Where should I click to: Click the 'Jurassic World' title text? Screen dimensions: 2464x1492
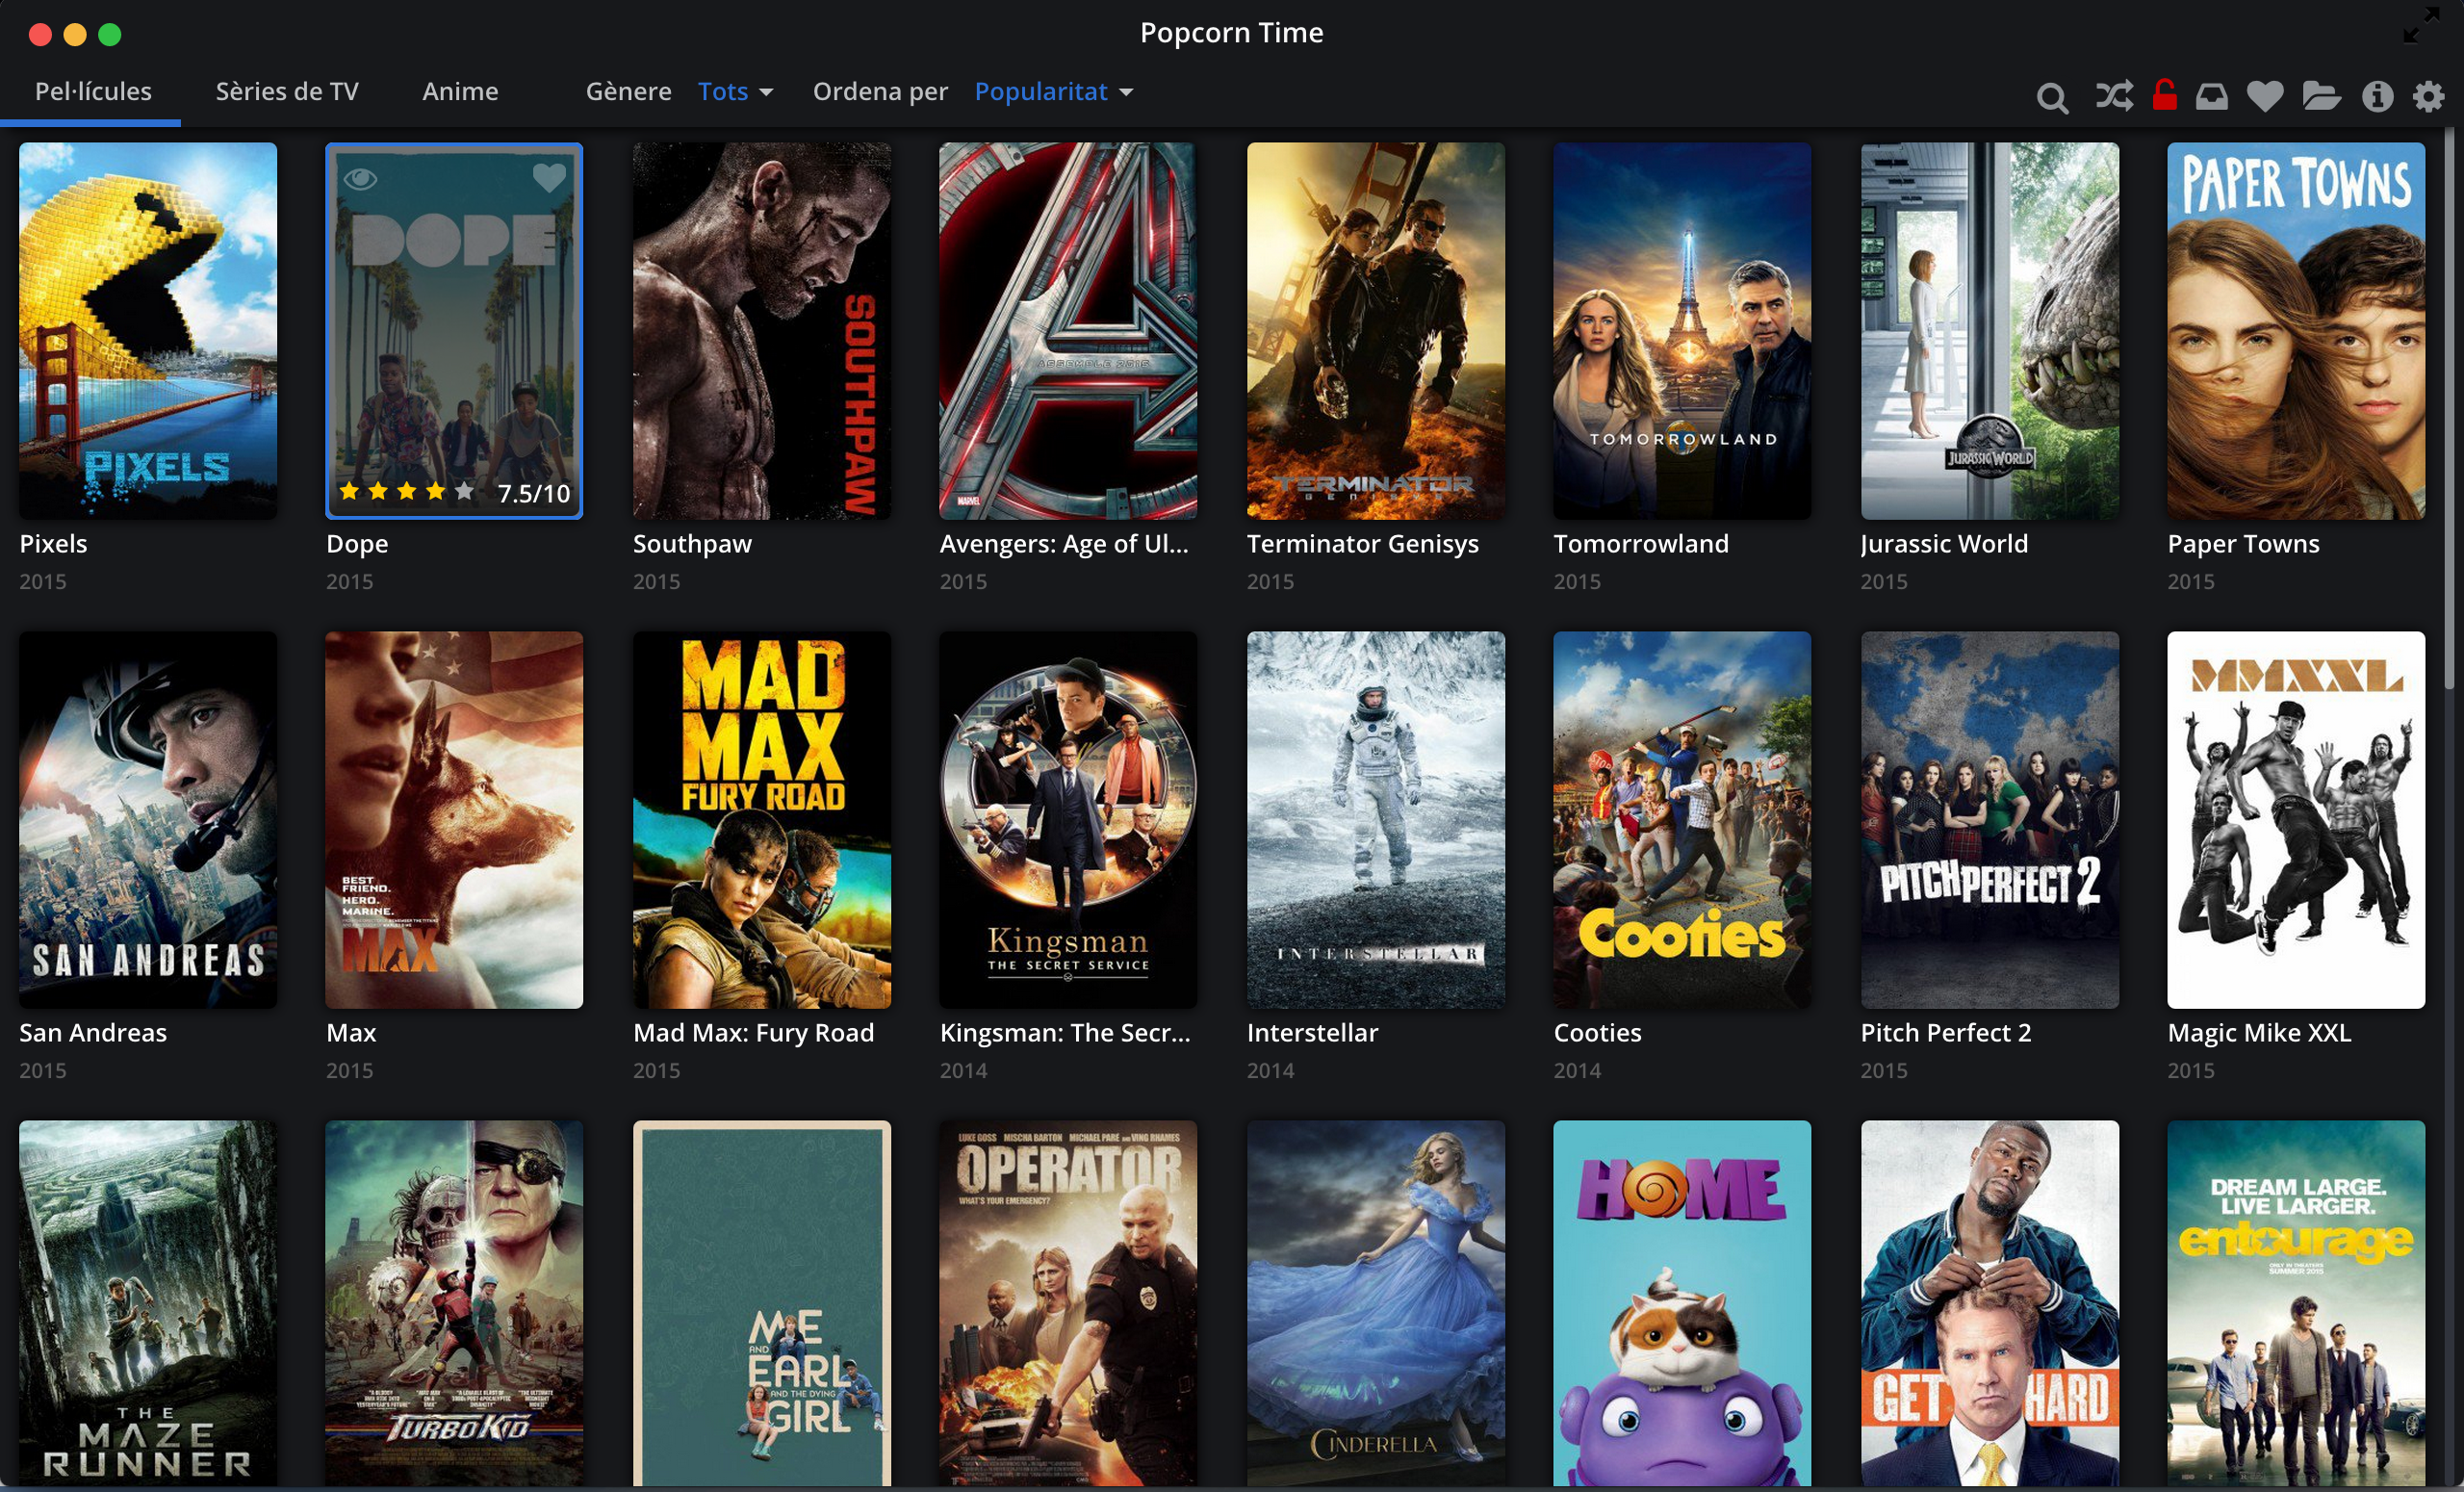tap(1944, 544)
